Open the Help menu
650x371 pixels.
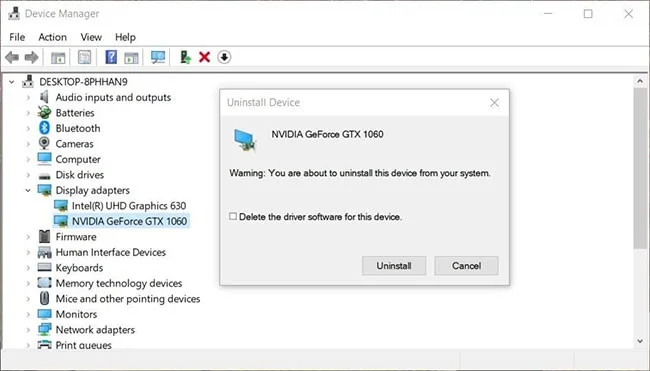pyautogui.click(x=125, y=37)
